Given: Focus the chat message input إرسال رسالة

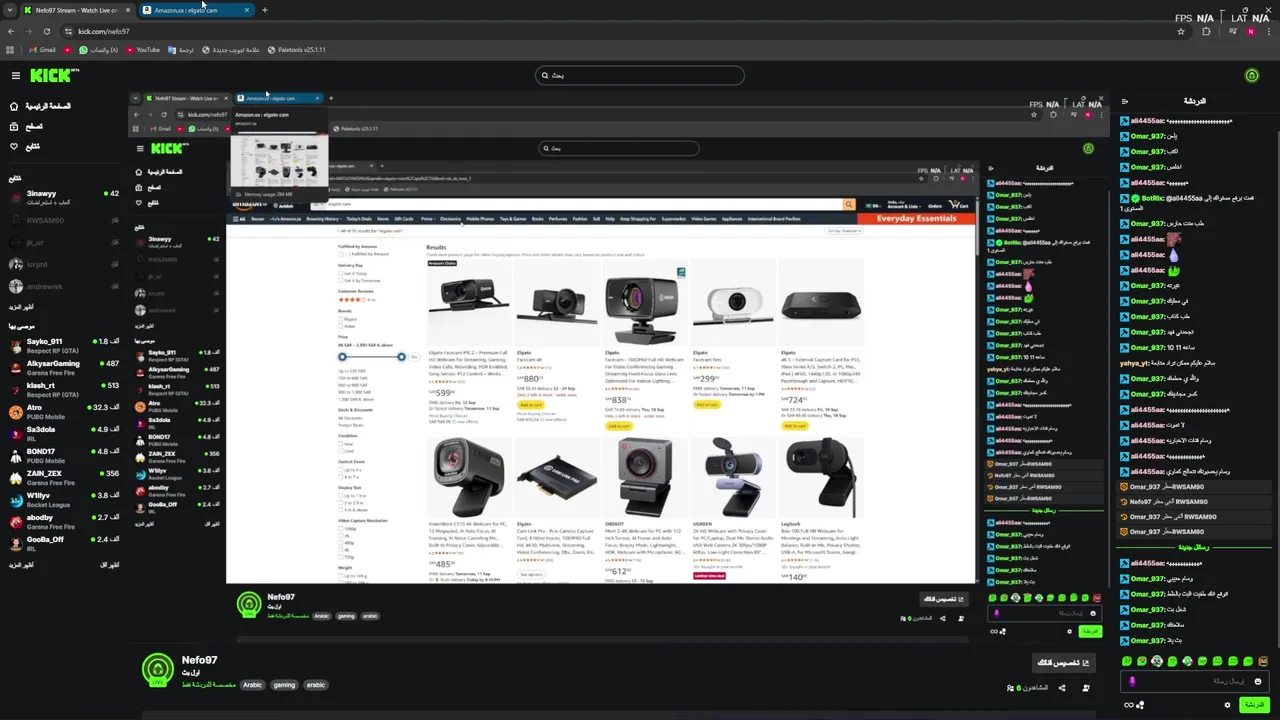Looking at the screenshot, I should click(x=1196, y=681).
